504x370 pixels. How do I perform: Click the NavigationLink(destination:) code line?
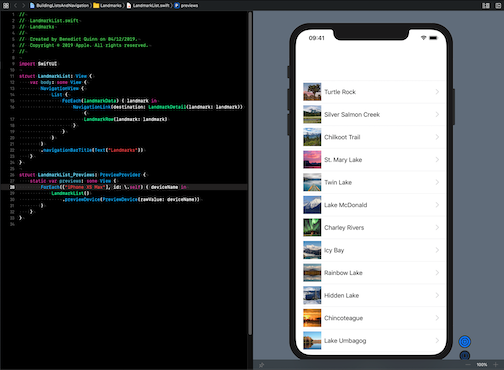(158, 107)
